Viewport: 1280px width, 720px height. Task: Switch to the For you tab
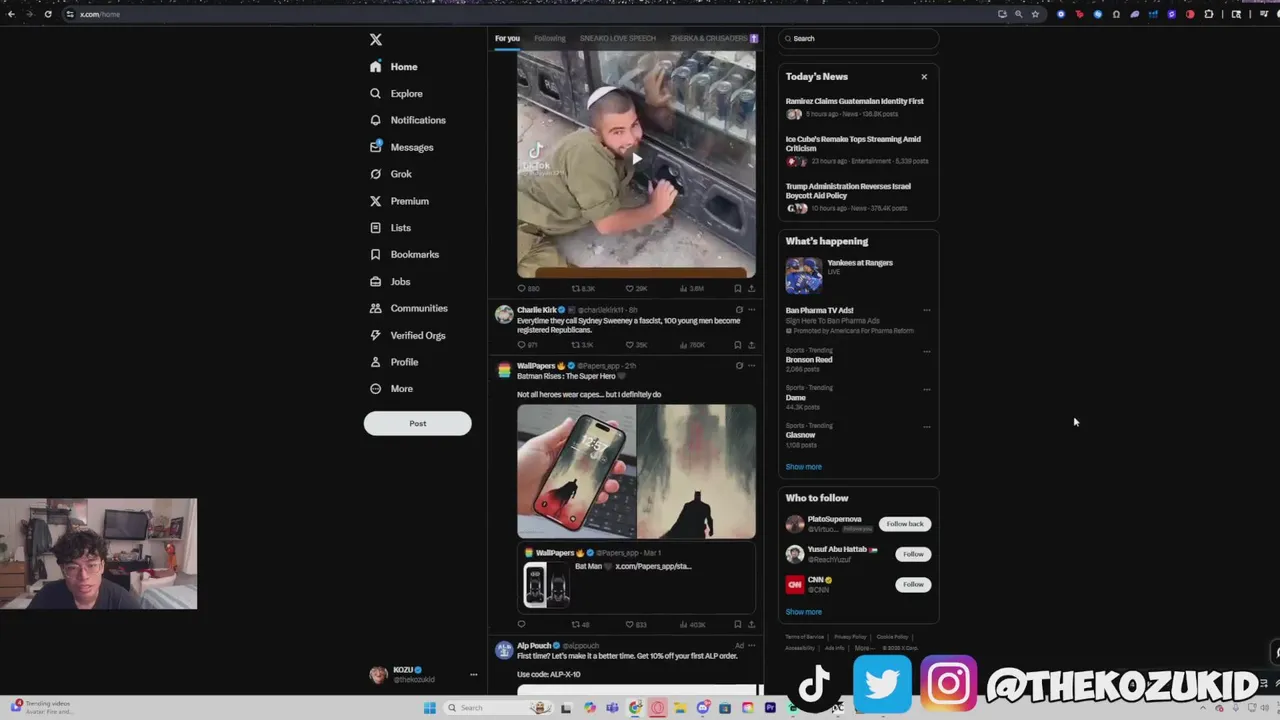pyautogui.click(x=507, y=39)
